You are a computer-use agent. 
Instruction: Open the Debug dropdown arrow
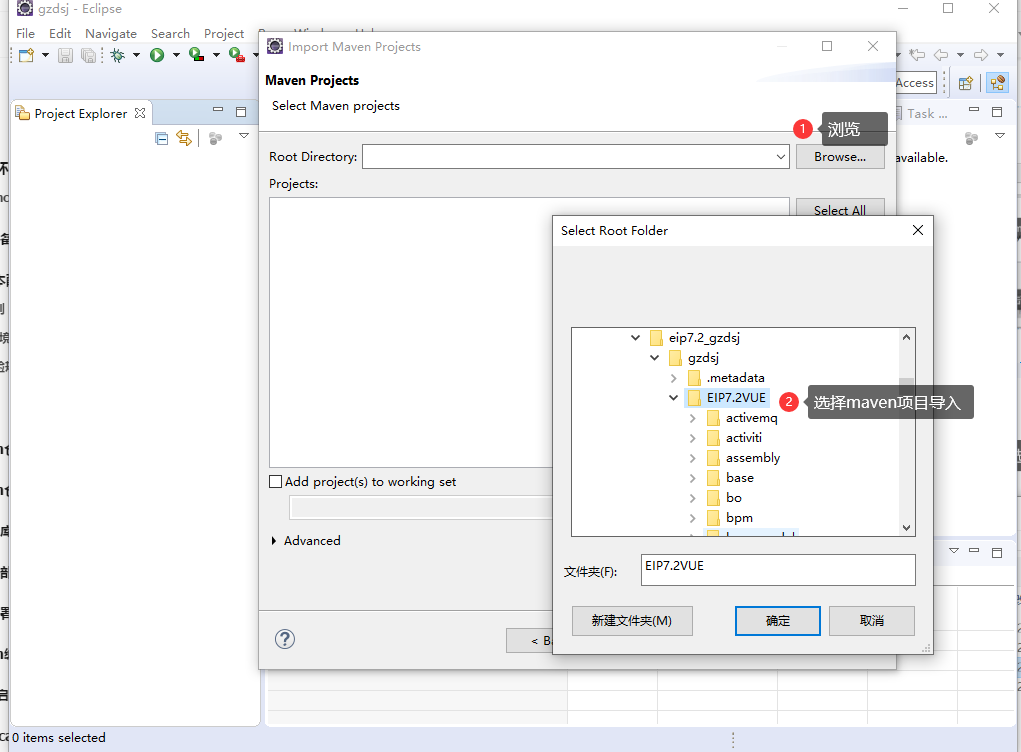pyautogui.click(x=136, y=55)
